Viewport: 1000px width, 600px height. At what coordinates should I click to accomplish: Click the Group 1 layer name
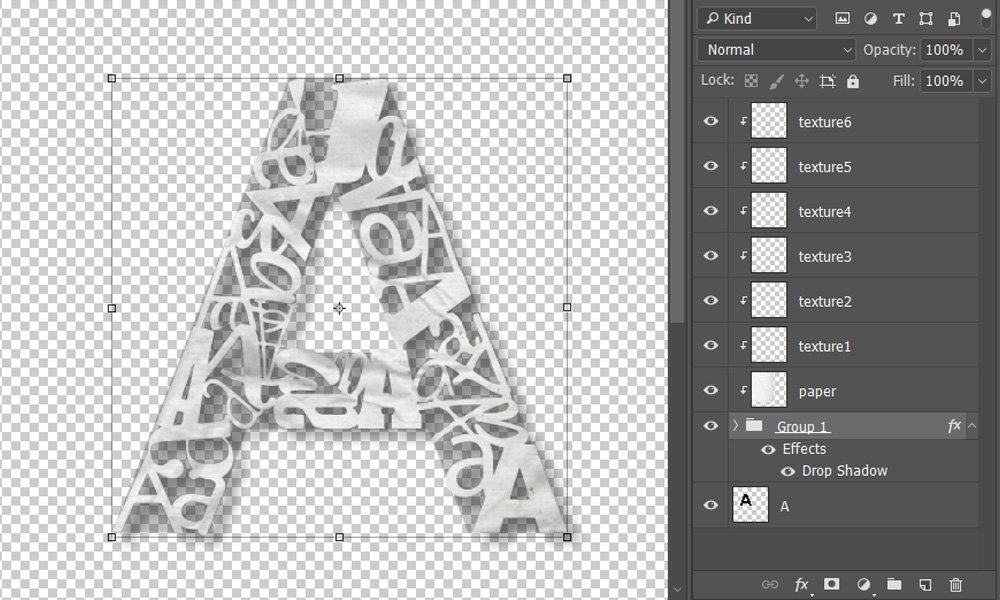click(802, 427)
